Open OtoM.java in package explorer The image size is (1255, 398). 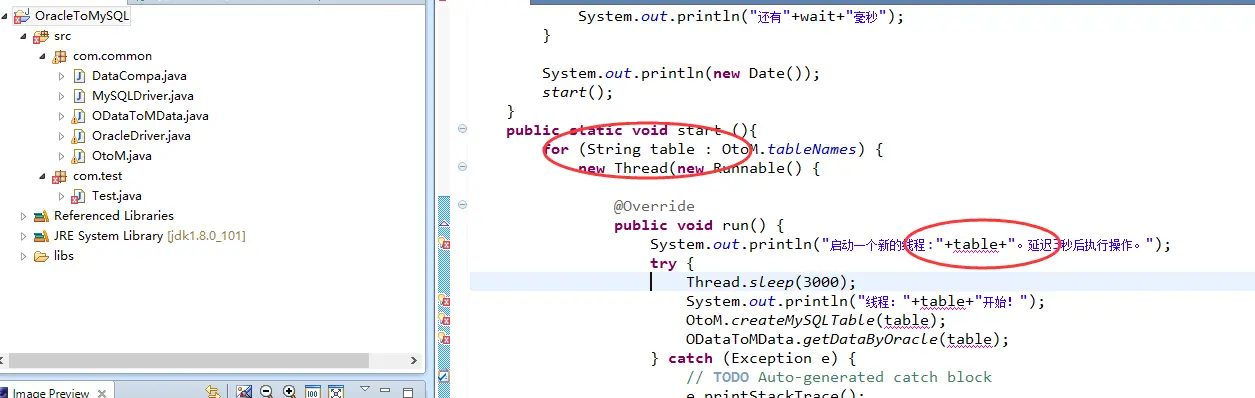point(122,156)
